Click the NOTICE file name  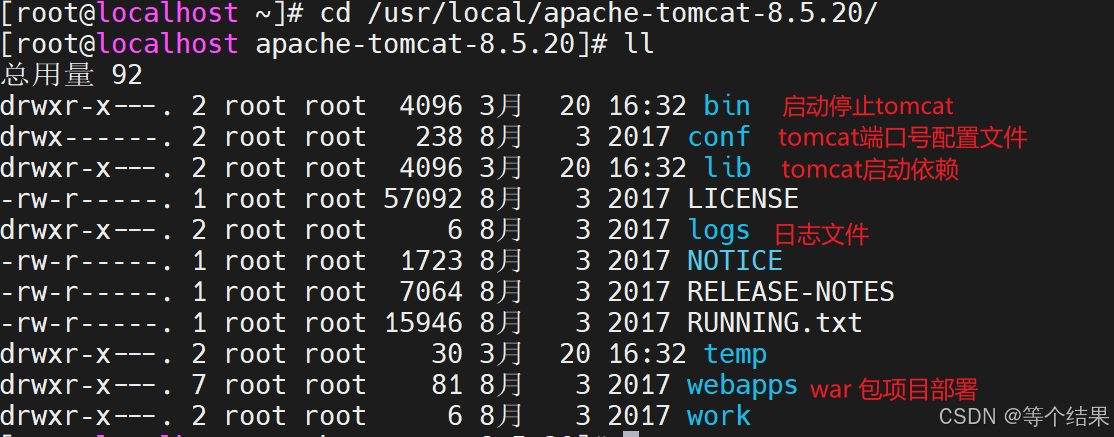coord(735,261)
